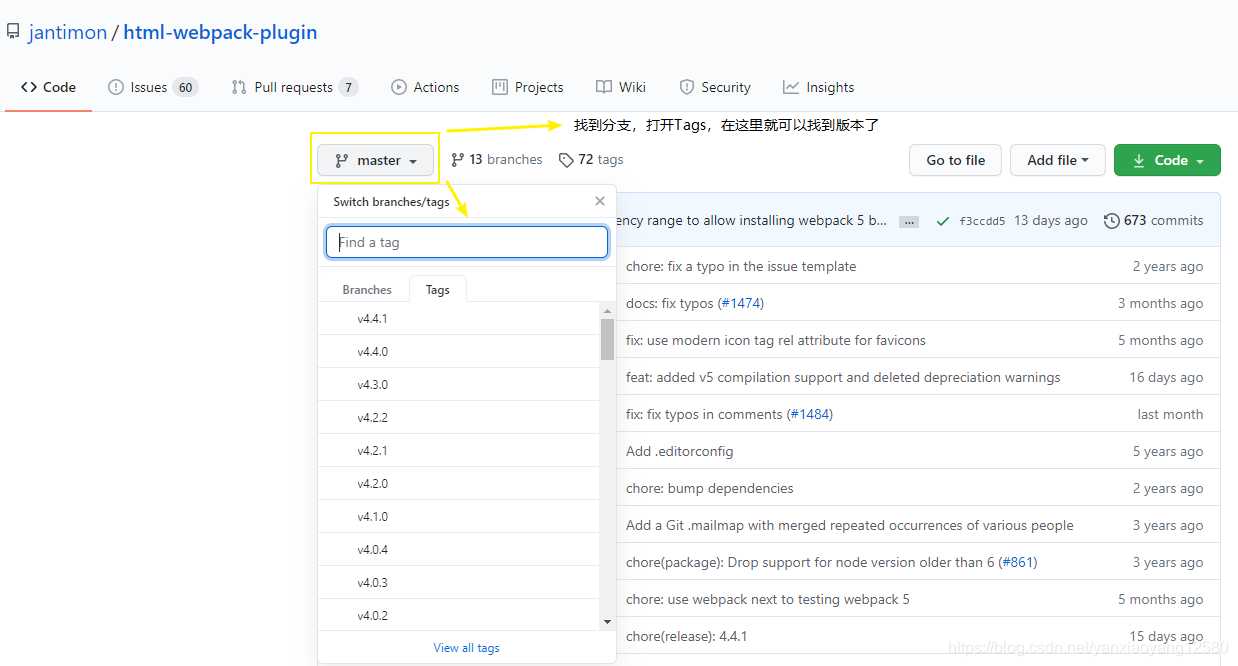Screen dimensions: 1238x666
Task: Click inside the Find a tag field
Action: pyautogui.click(x=466, y=242)
